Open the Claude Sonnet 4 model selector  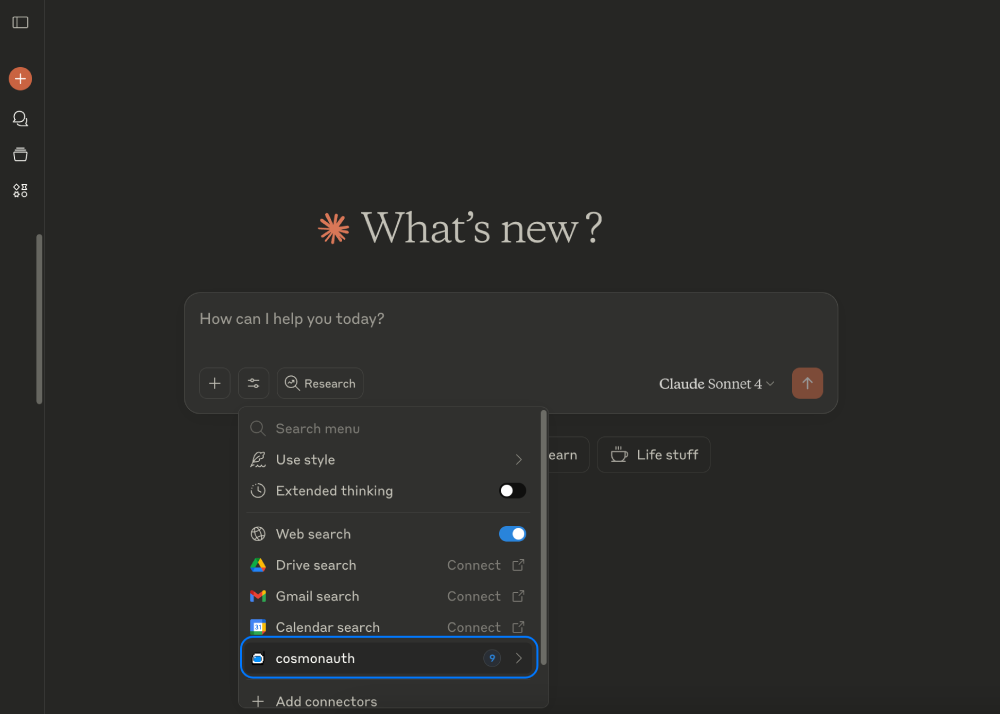coord(716,384)
